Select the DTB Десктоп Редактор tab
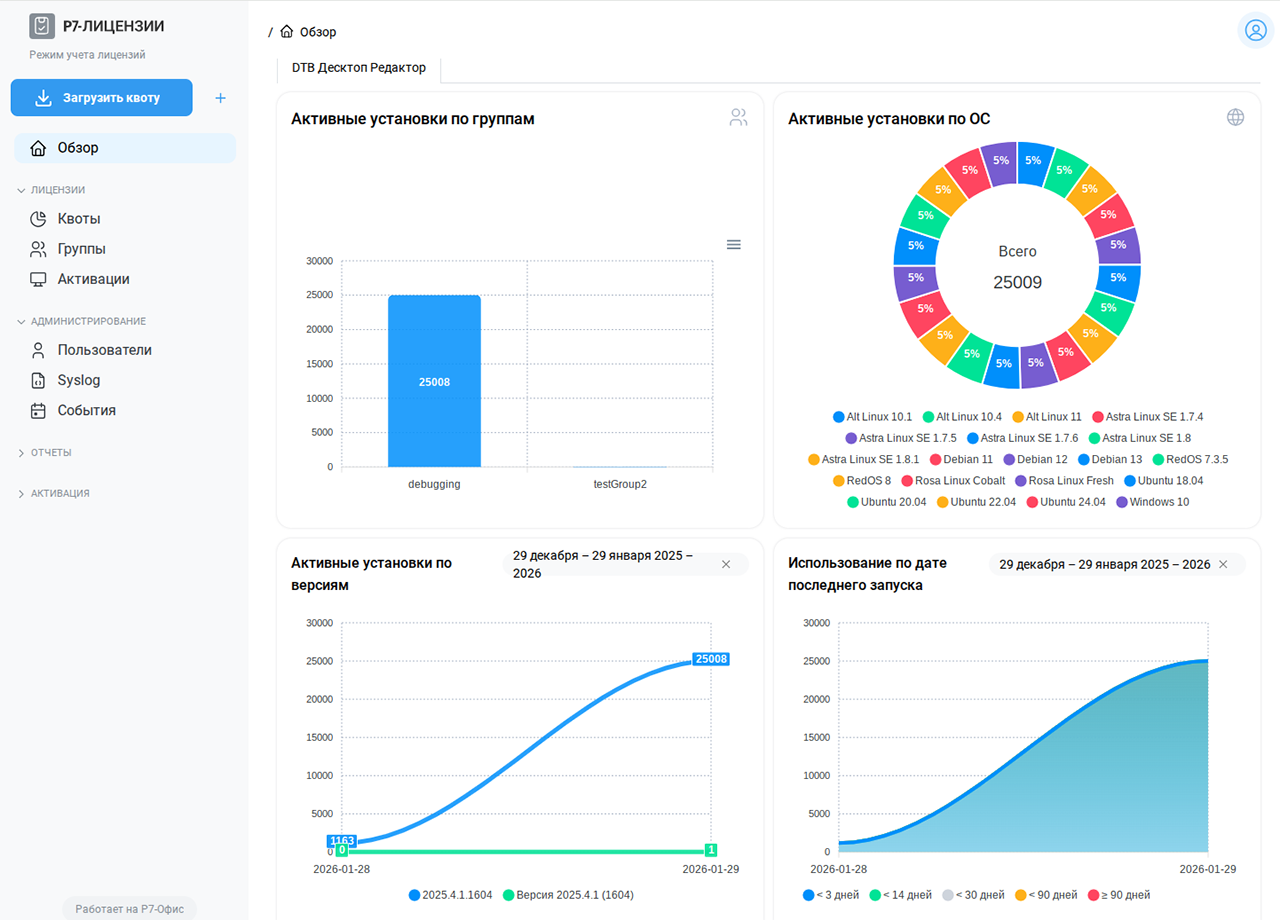The image size is (1280, 920). 358,68
